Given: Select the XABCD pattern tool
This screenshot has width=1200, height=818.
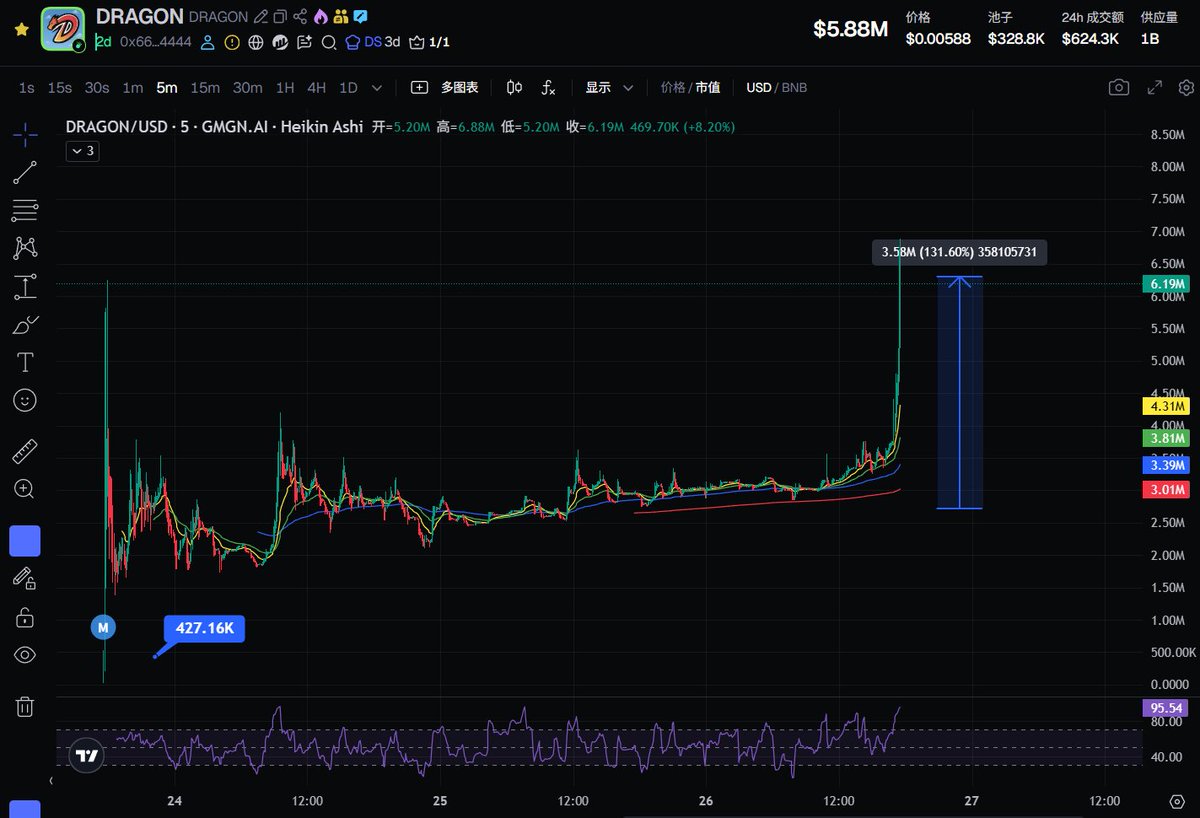Looking at the screenshot, I should pyautogui.click(x=25, y=247).
